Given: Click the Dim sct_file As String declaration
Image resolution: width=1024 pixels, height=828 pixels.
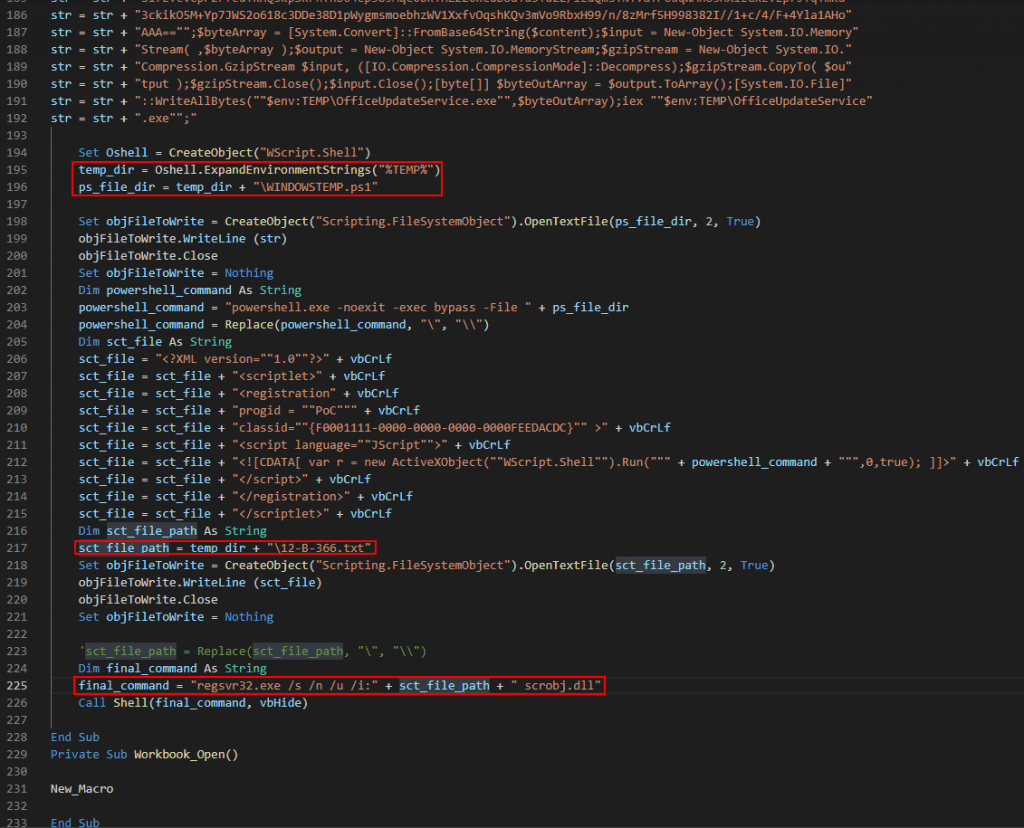Looking at the screenshot, I should [x=155, y=342].
